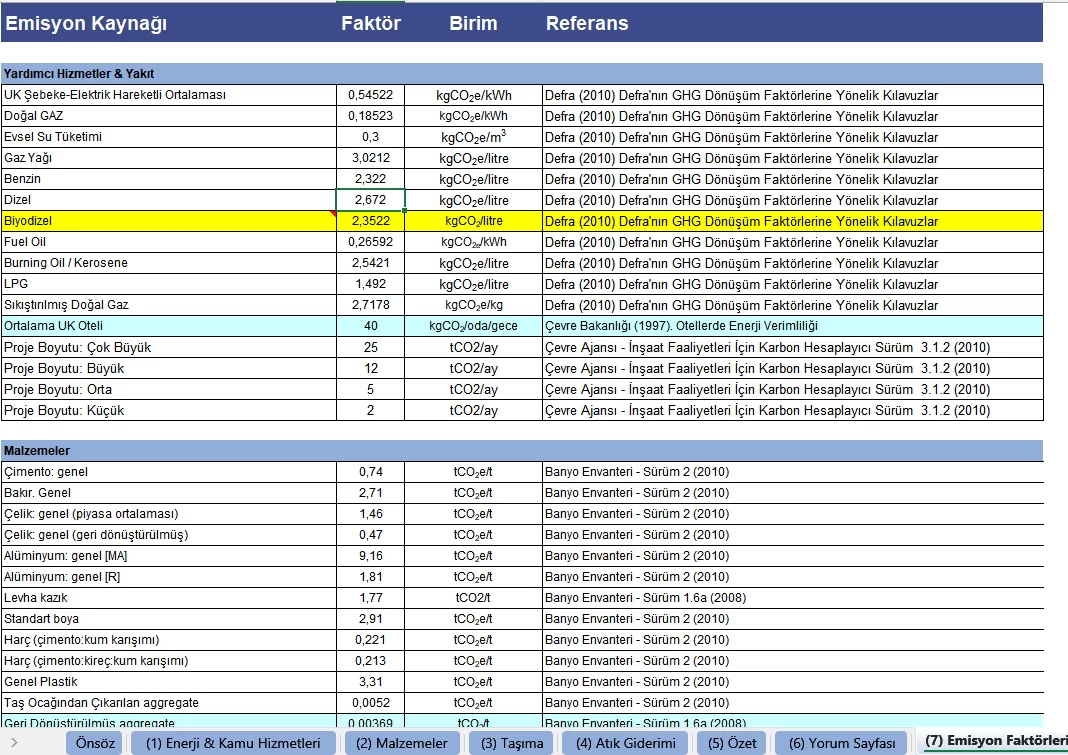Viewport: 1068px width, 755px height.
Task: Click the sheet navigation arrow beside Önsöz
Action: coord(13,743)
